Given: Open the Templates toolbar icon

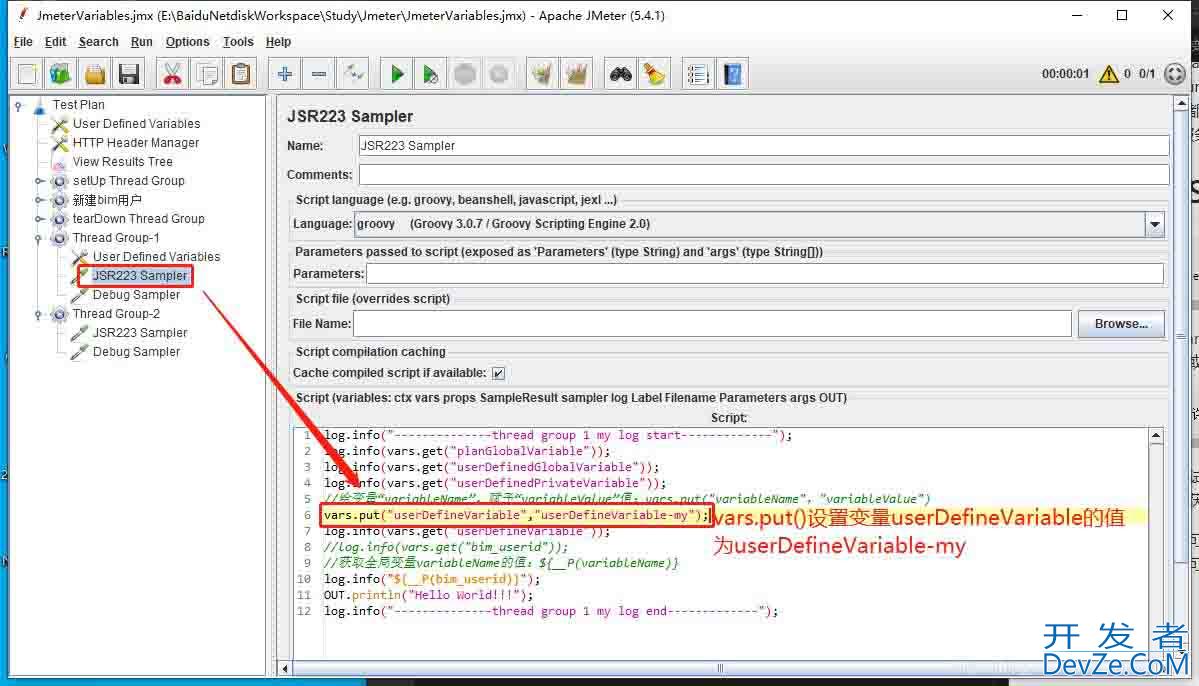Looking at the screenshot, I should point(60,74).
